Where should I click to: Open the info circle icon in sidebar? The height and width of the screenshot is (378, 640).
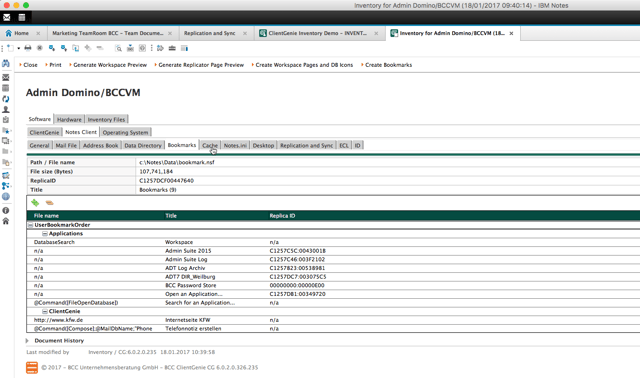pos(6,211)
